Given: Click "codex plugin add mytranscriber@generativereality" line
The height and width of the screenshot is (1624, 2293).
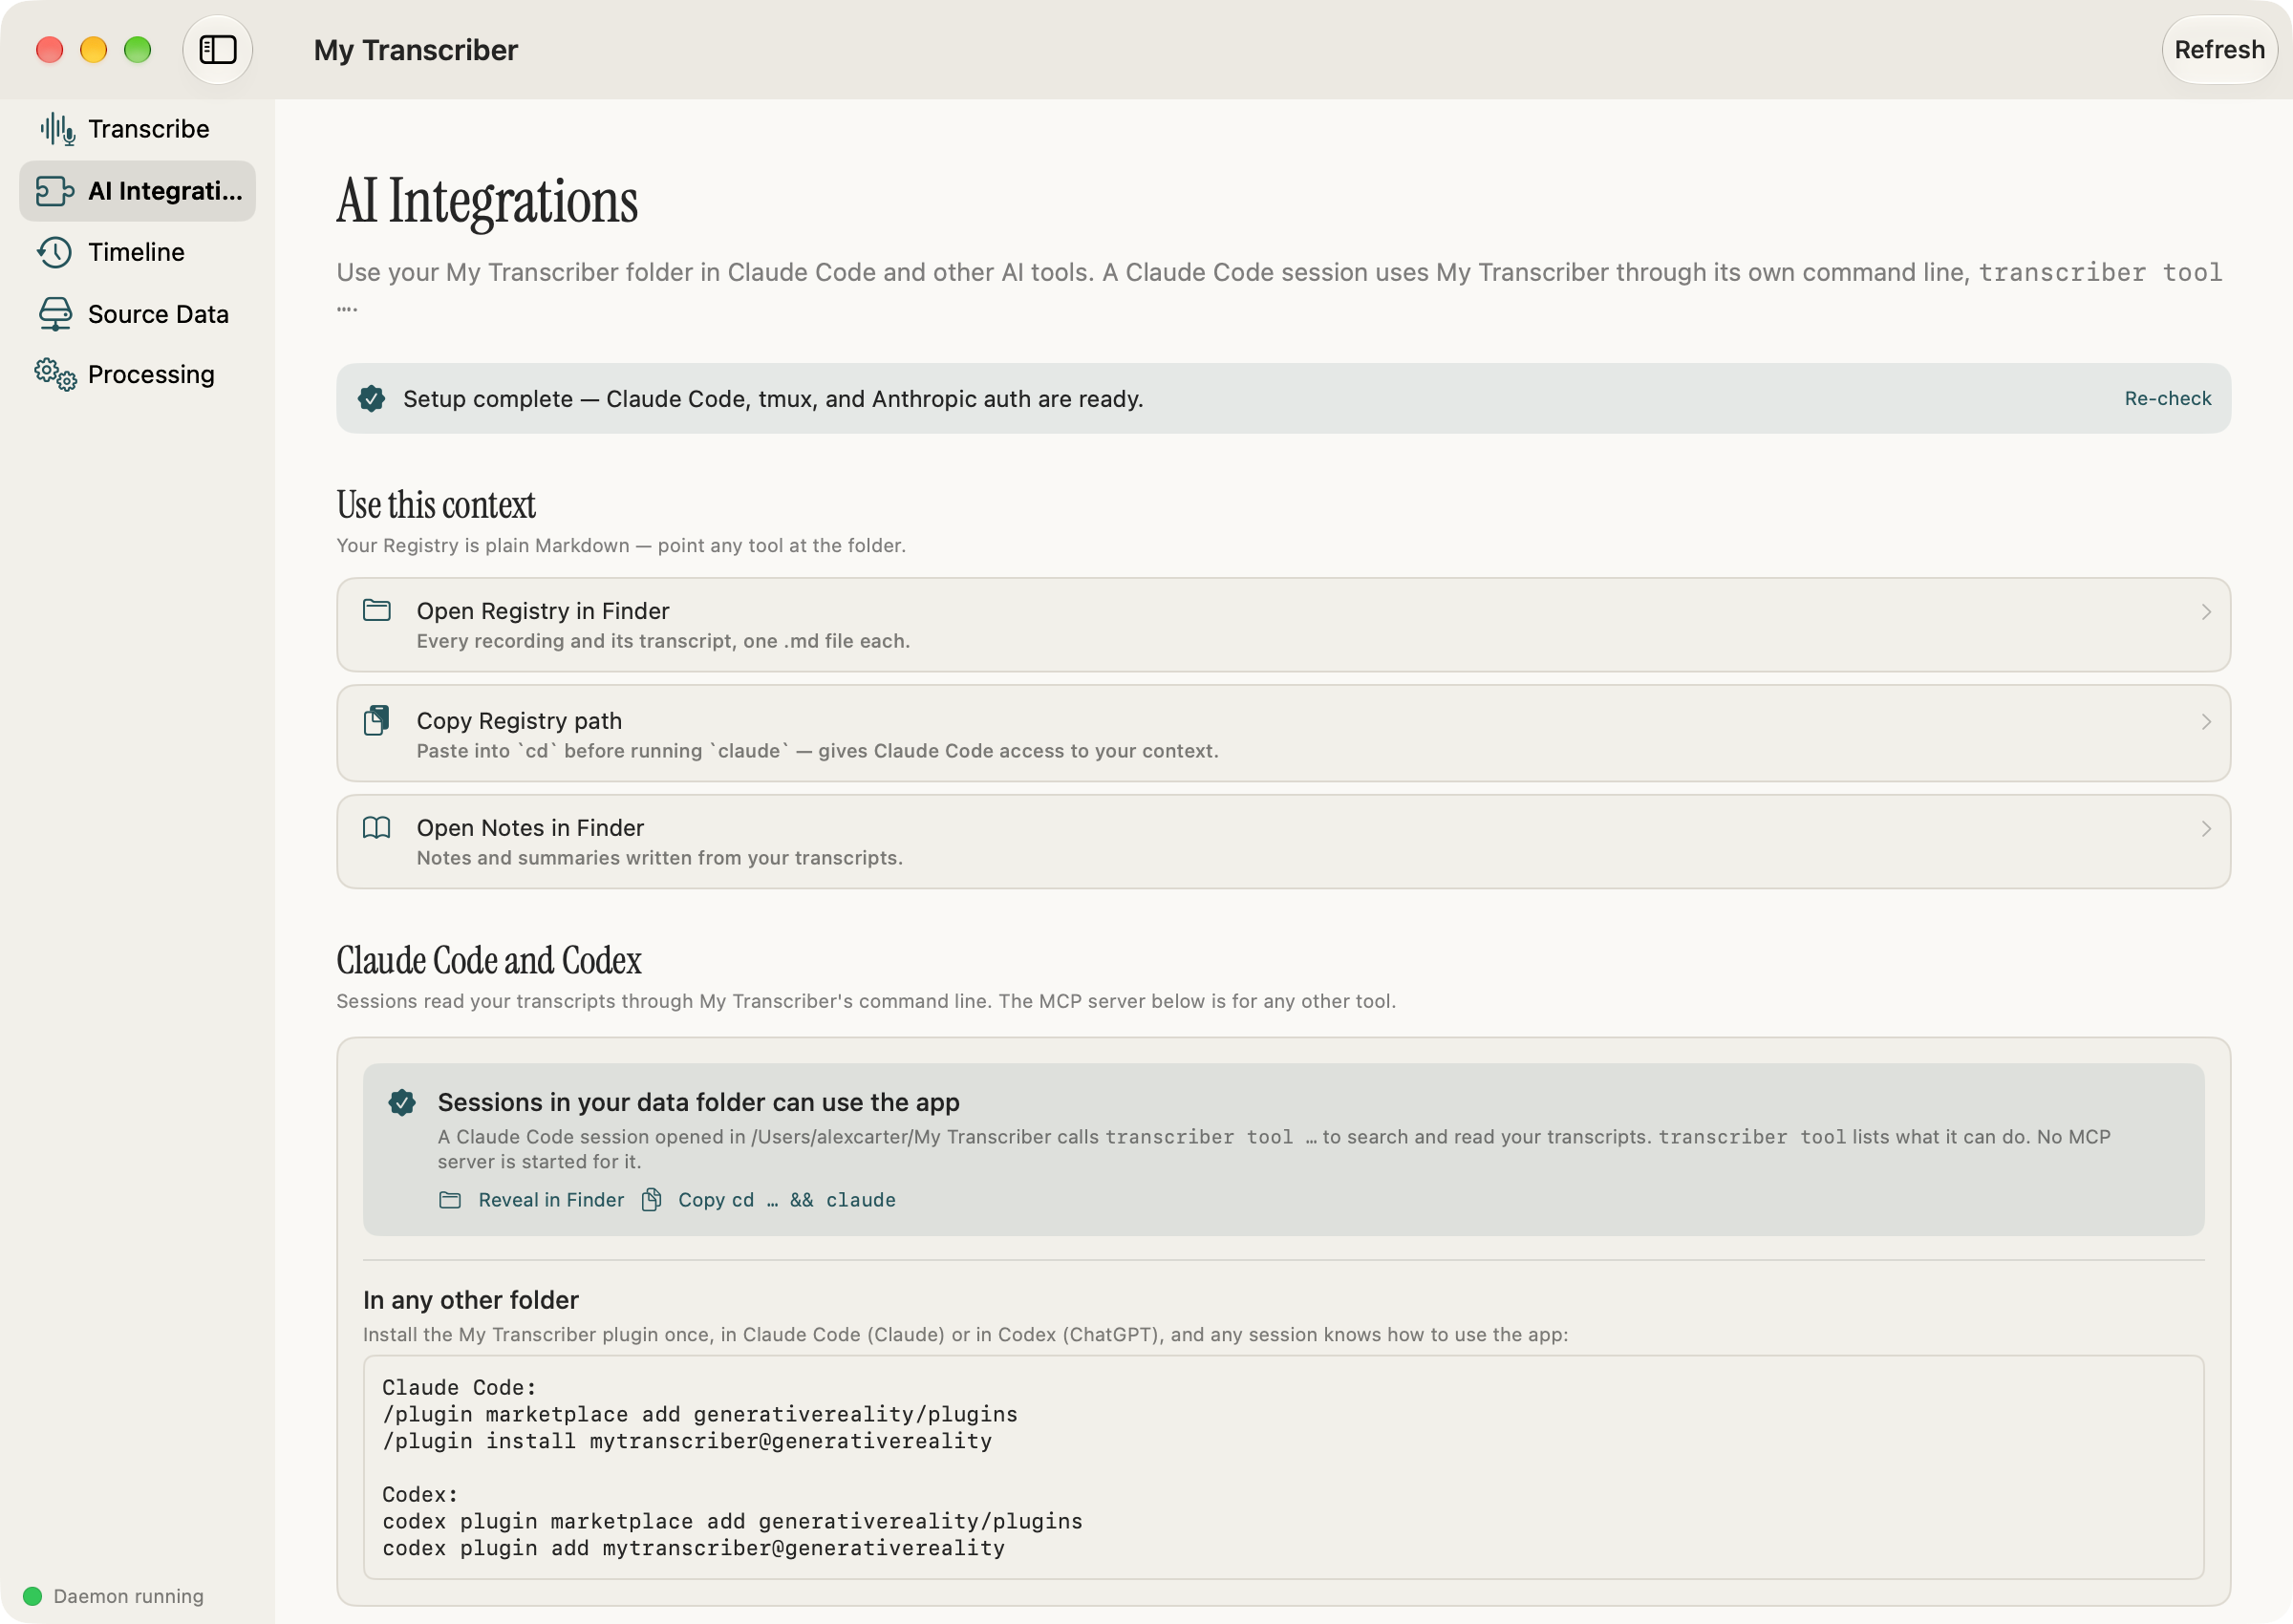Looking at the screenshot, I should 693,1547.
